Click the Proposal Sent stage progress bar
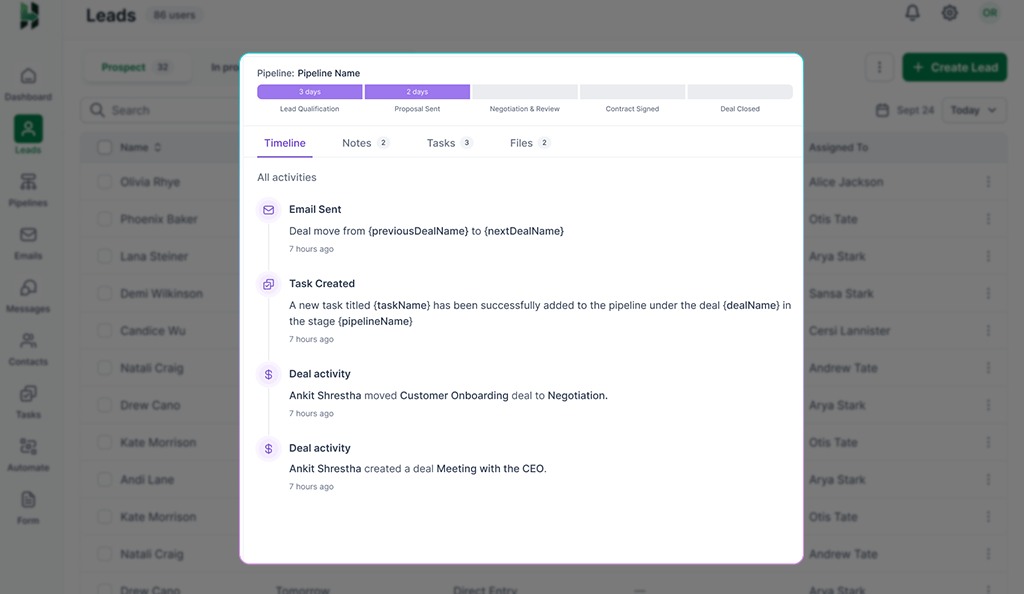The image size is (1024, 594). pos(417,91)
